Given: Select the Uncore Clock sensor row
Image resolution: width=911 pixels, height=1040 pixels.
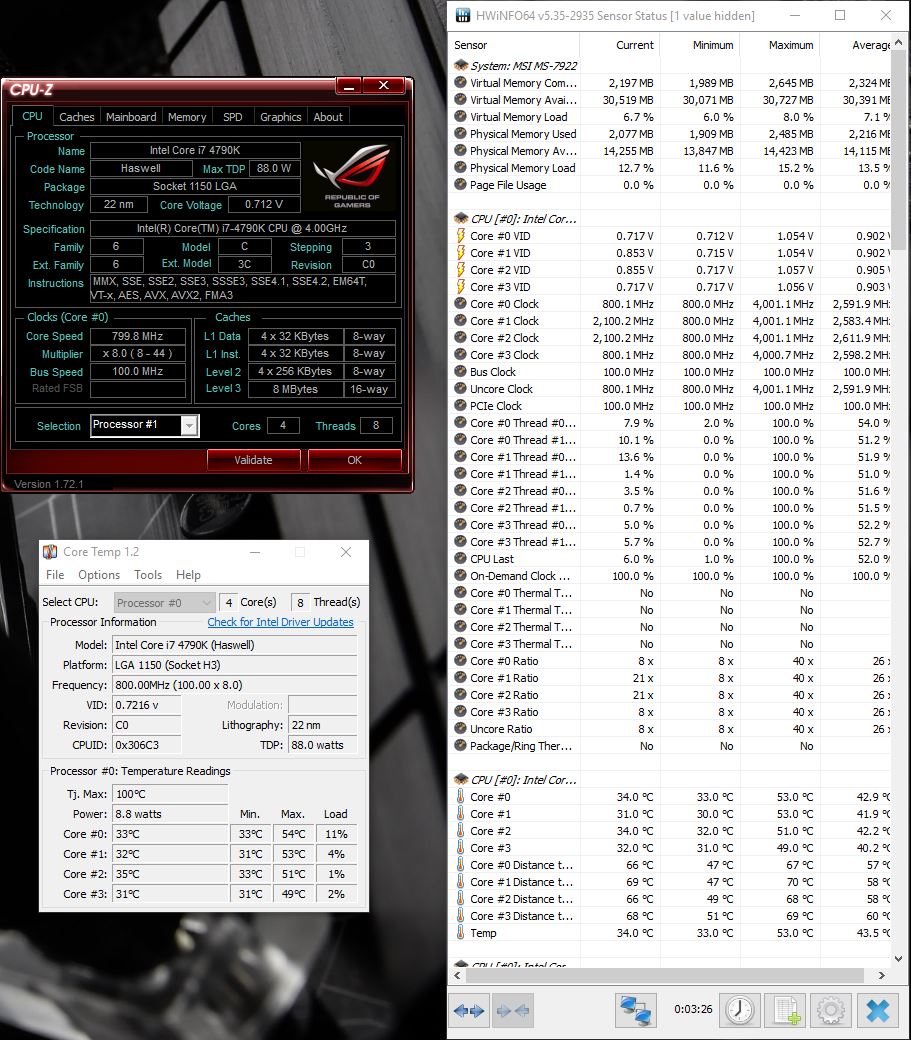Looking at the screenshot, I should click(671, 389).
